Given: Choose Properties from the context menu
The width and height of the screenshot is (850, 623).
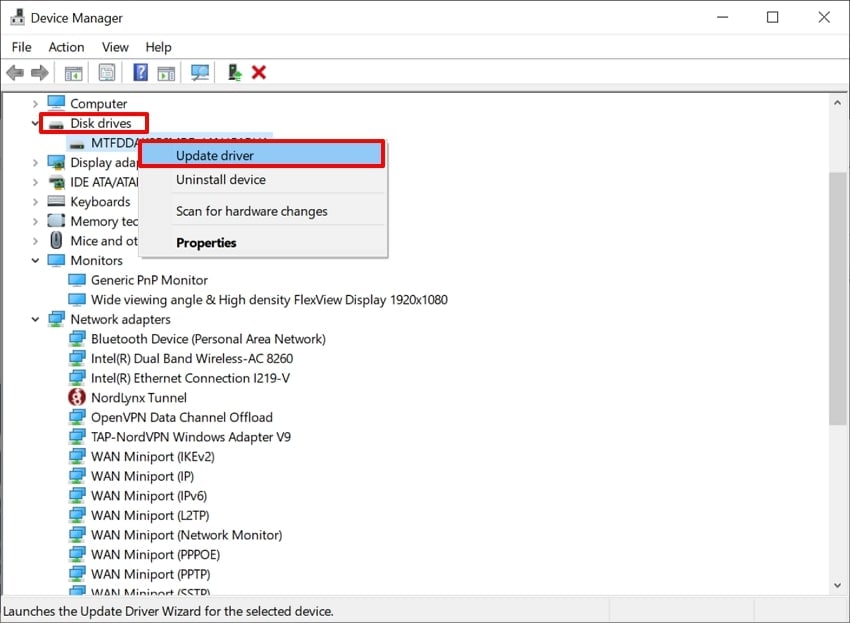Looking at the screenshot, I should [x=206, y=242].
